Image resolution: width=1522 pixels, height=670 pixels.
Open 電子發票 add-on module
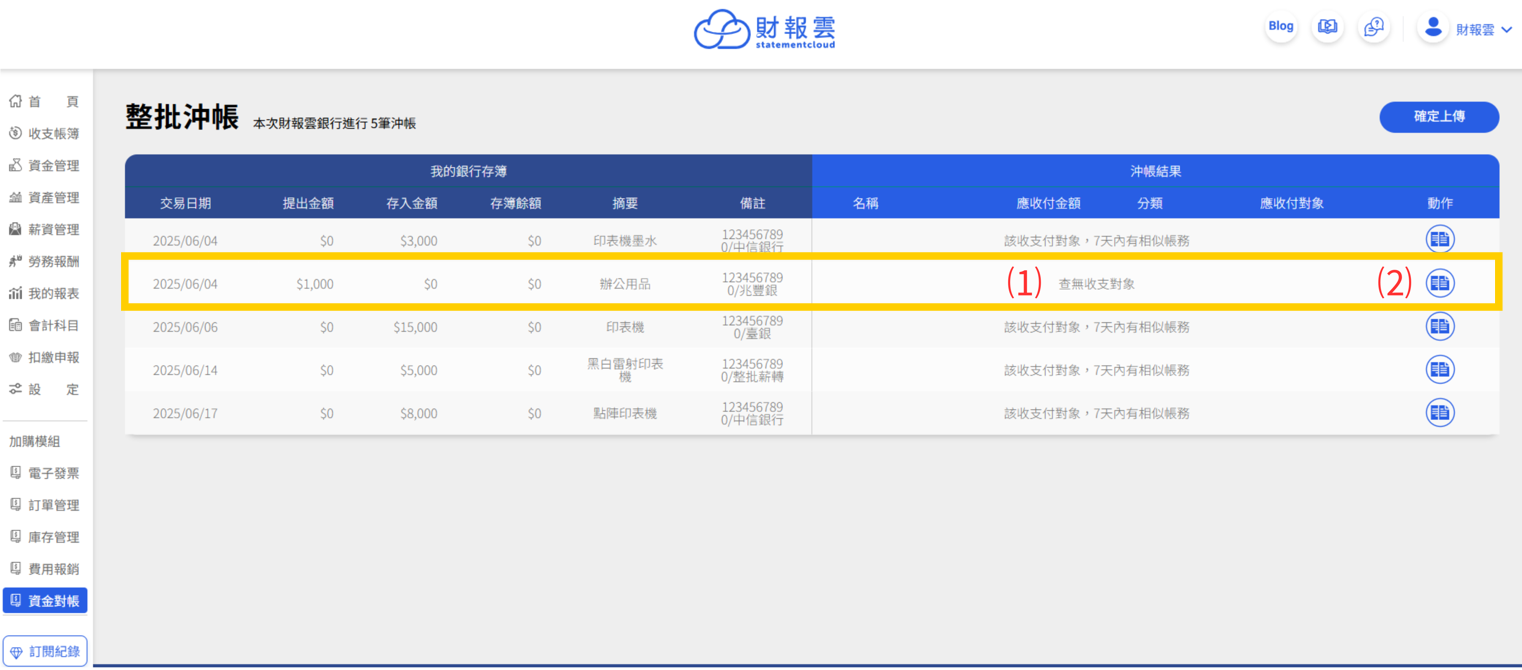pyautogui.click(x=44, y=473)
